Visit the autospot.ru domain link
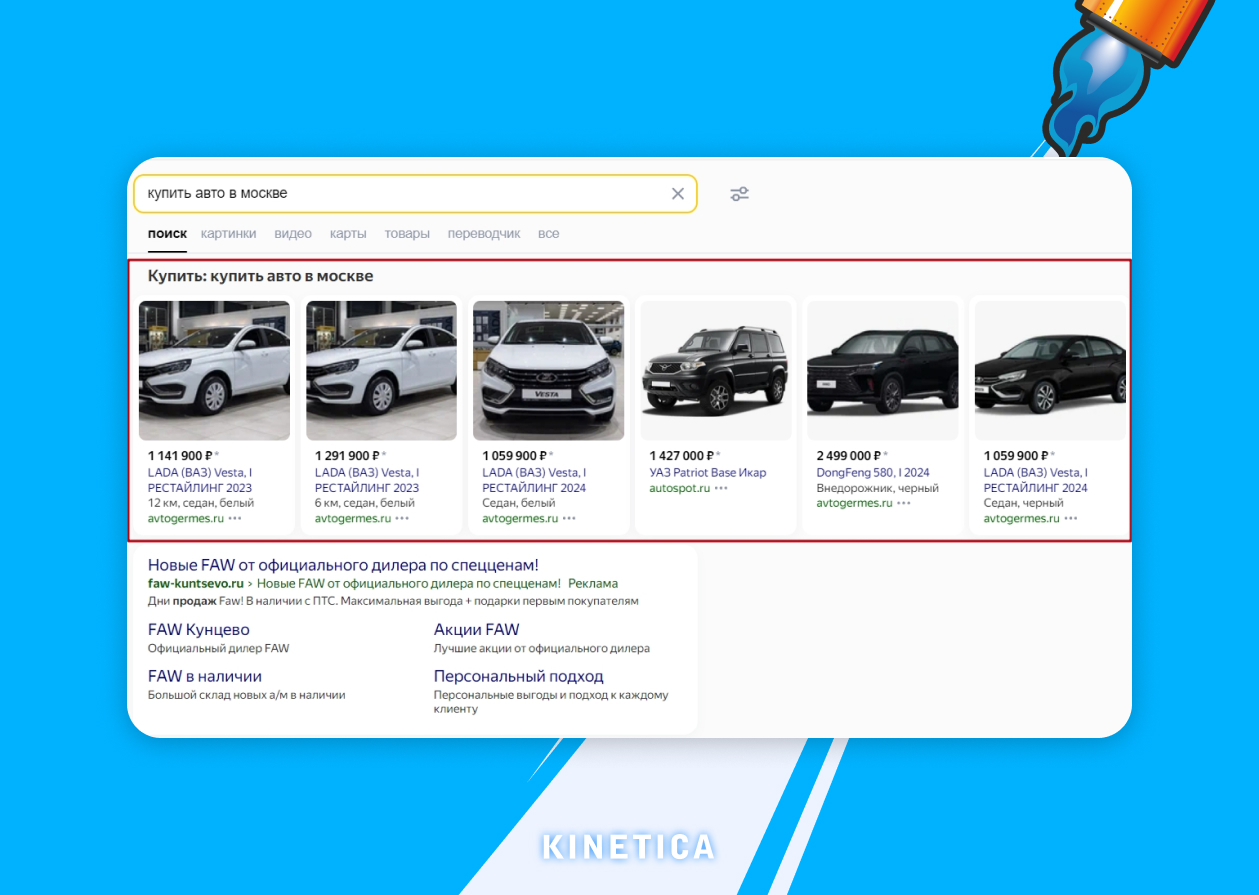 [x=680, y=488]
